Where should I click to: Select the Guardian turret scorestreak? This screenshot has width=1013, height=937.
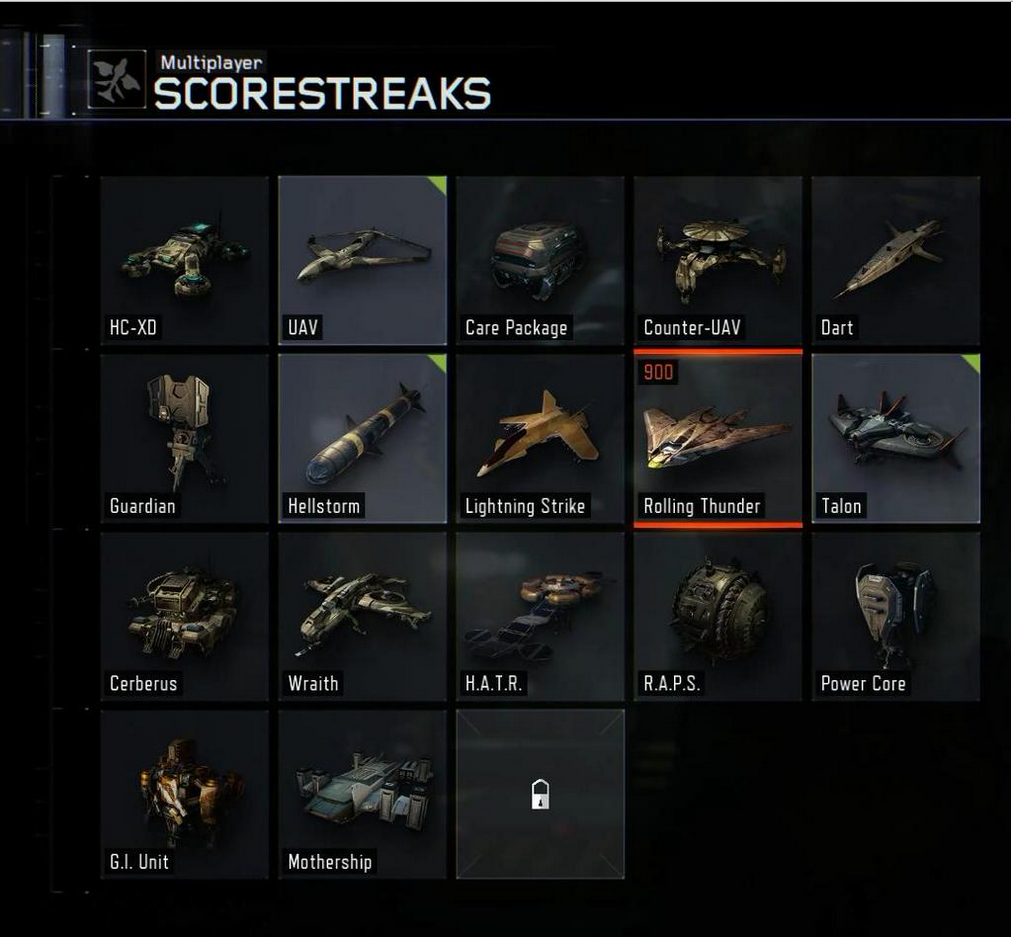pyautogui.click(x=185, y=438)
